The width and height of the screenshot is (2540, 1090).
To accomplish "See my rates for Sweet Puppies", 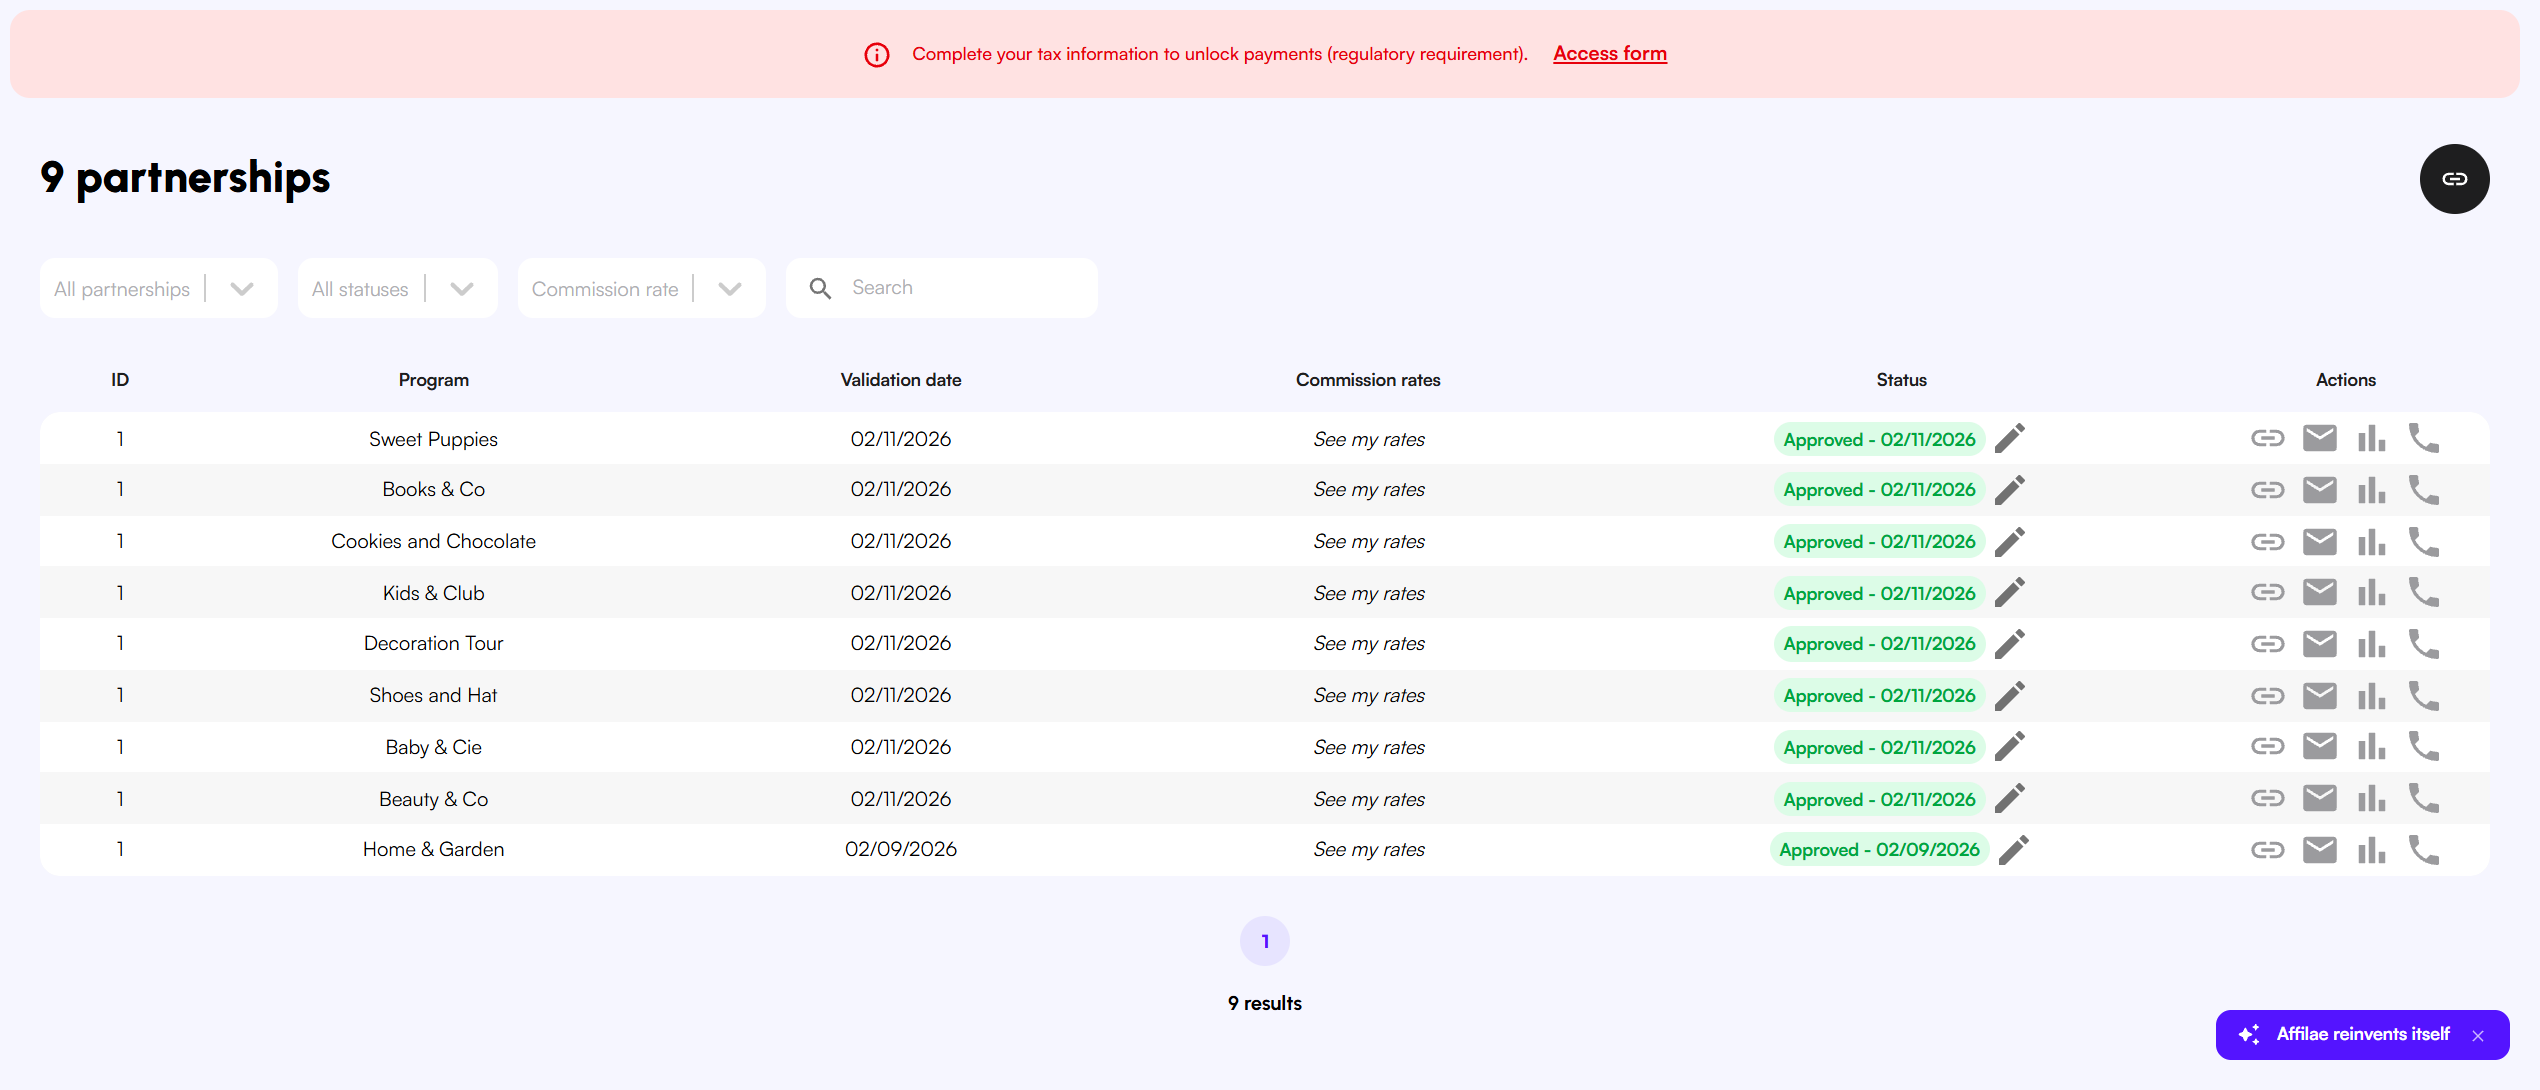I will (x=1368, y=439).
